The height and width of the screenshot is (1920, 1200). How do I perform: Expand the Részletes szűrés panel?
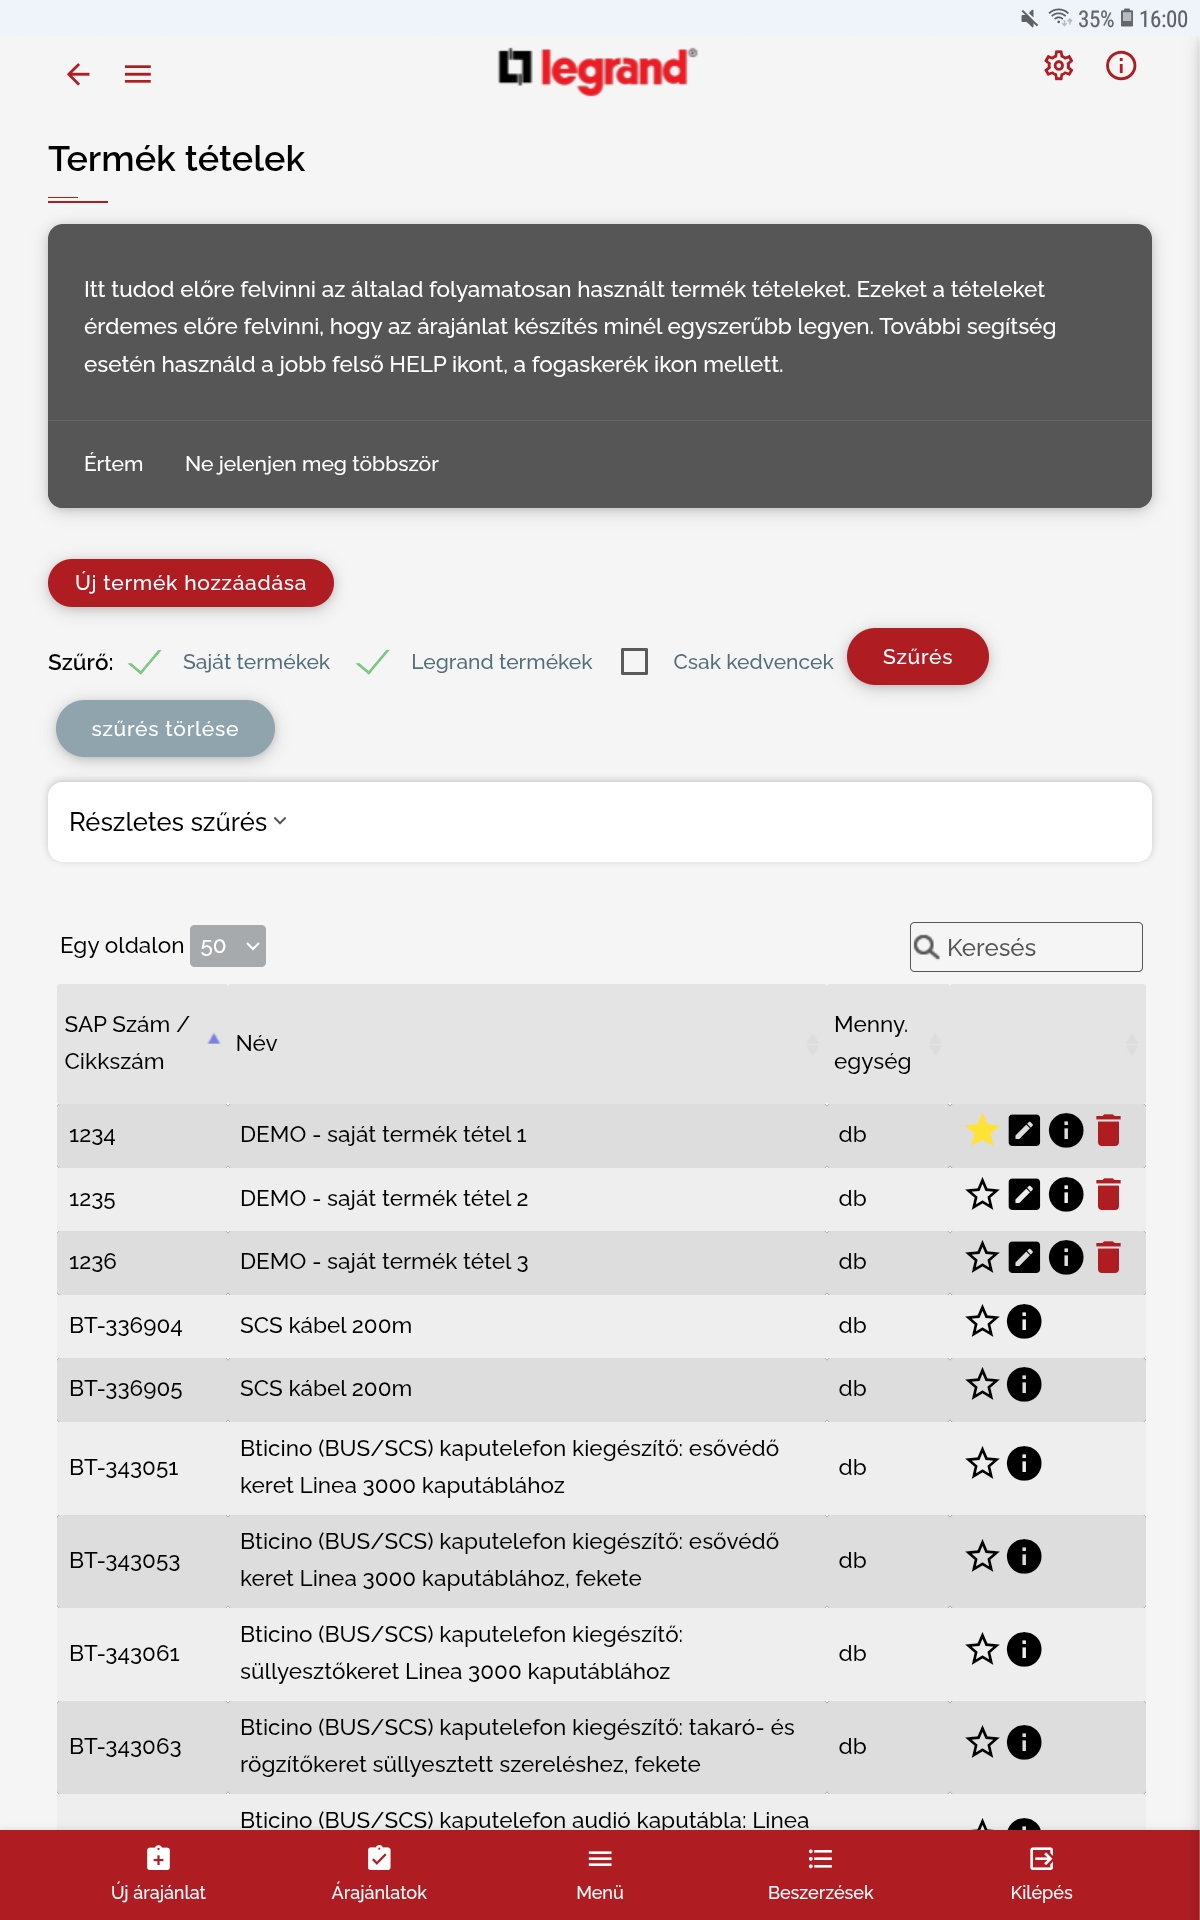tap(178, 822)
